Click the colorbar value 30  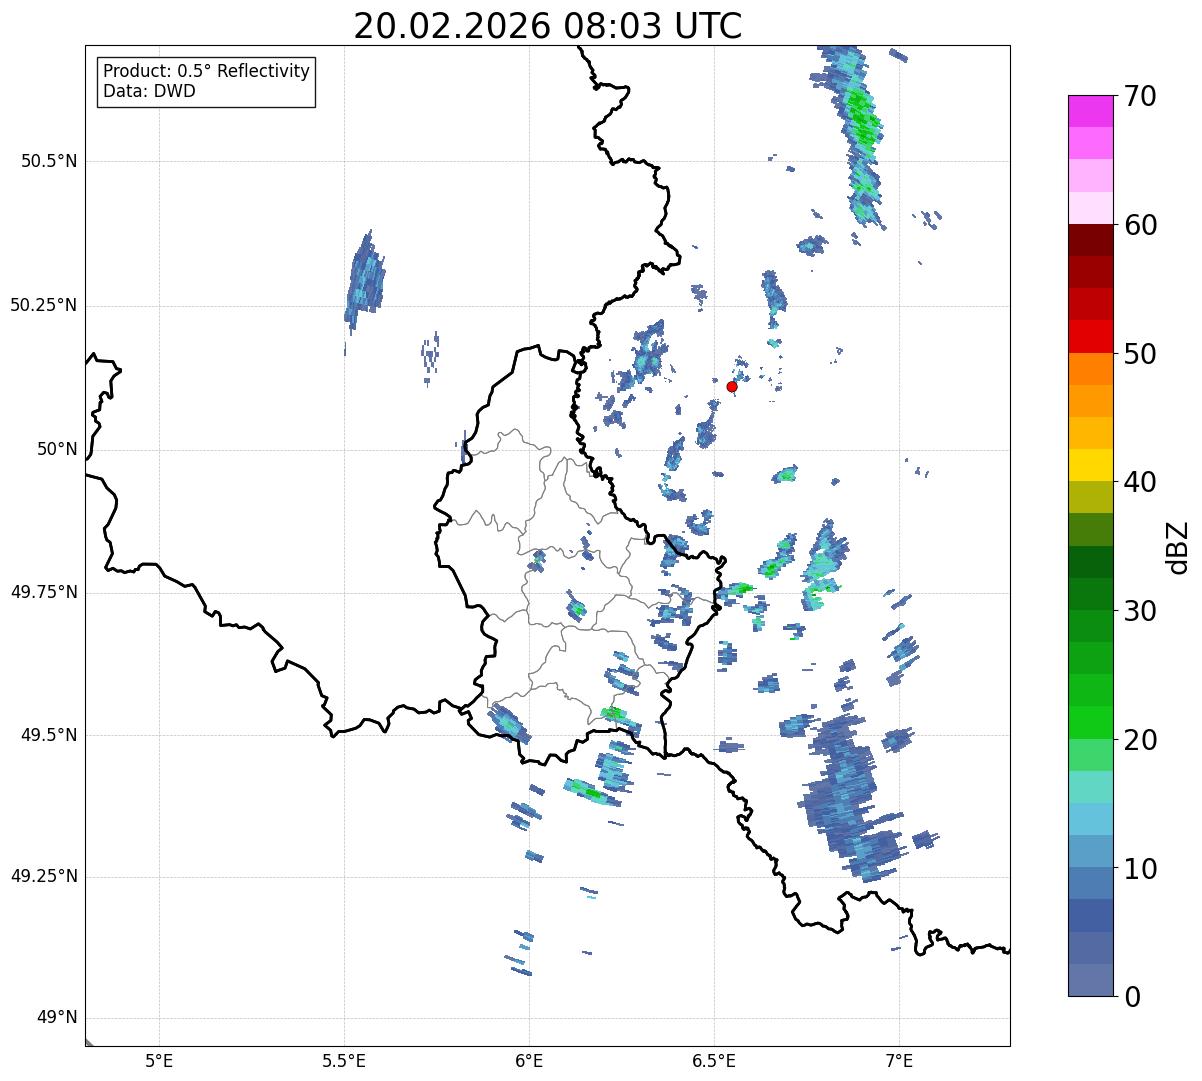tap(1140, 611)
